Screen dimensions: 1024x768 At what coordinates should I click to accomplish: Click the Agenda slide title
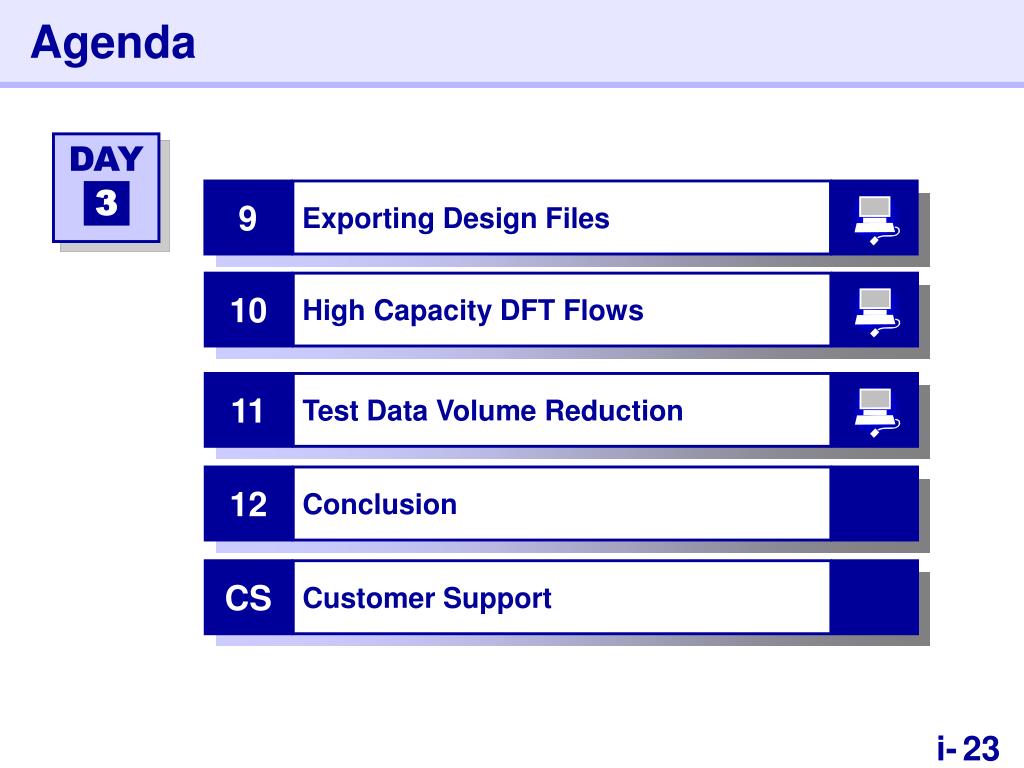[113, 43]
